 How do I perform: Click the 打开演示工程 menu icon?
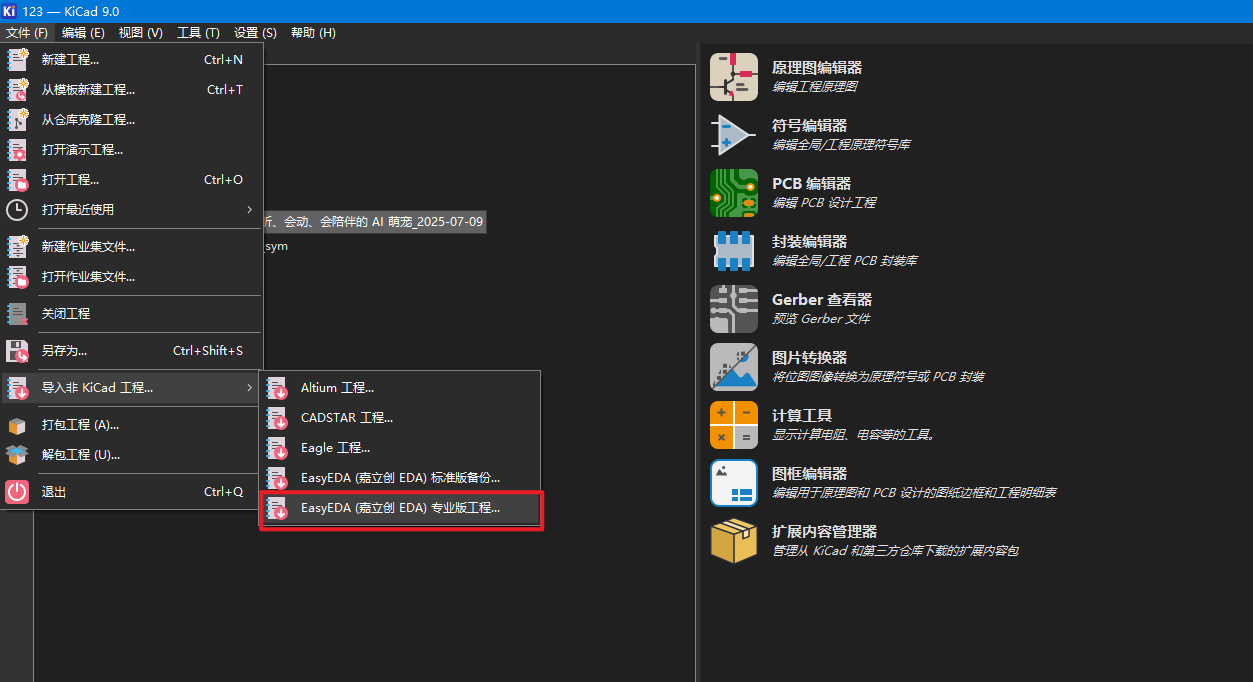click(18, 150)
